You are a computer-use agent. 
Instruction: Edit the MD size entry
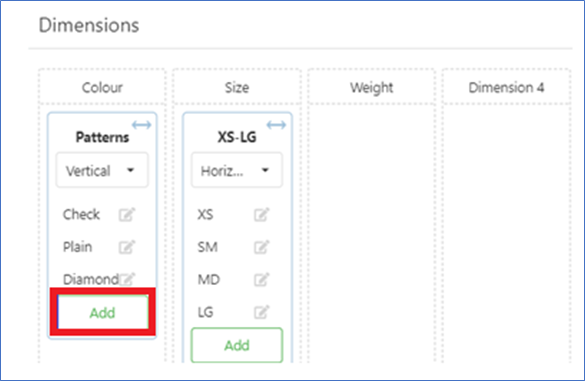262,279
